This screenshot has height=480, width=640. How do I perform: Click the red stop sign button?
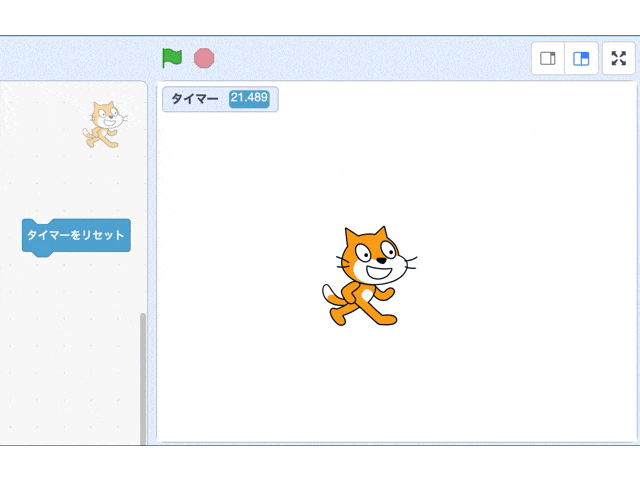coord(204,58)
